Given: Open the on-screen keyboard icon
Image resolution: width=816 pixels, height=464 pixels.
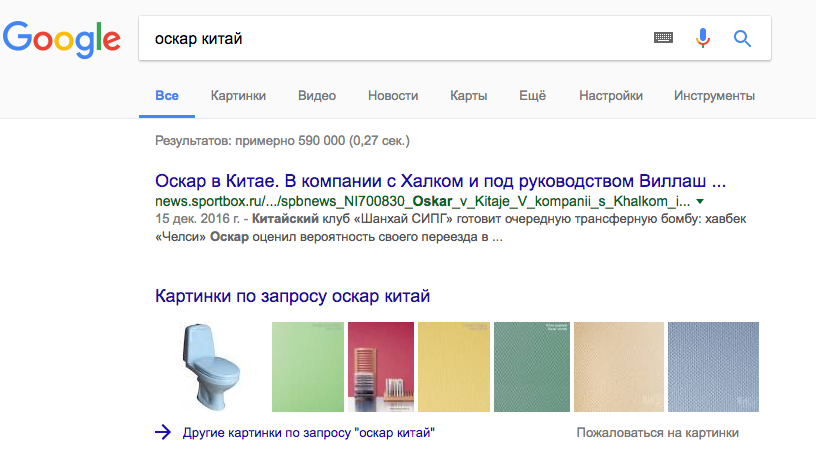Looking at the screenshot, I should (x=663, y=38).
